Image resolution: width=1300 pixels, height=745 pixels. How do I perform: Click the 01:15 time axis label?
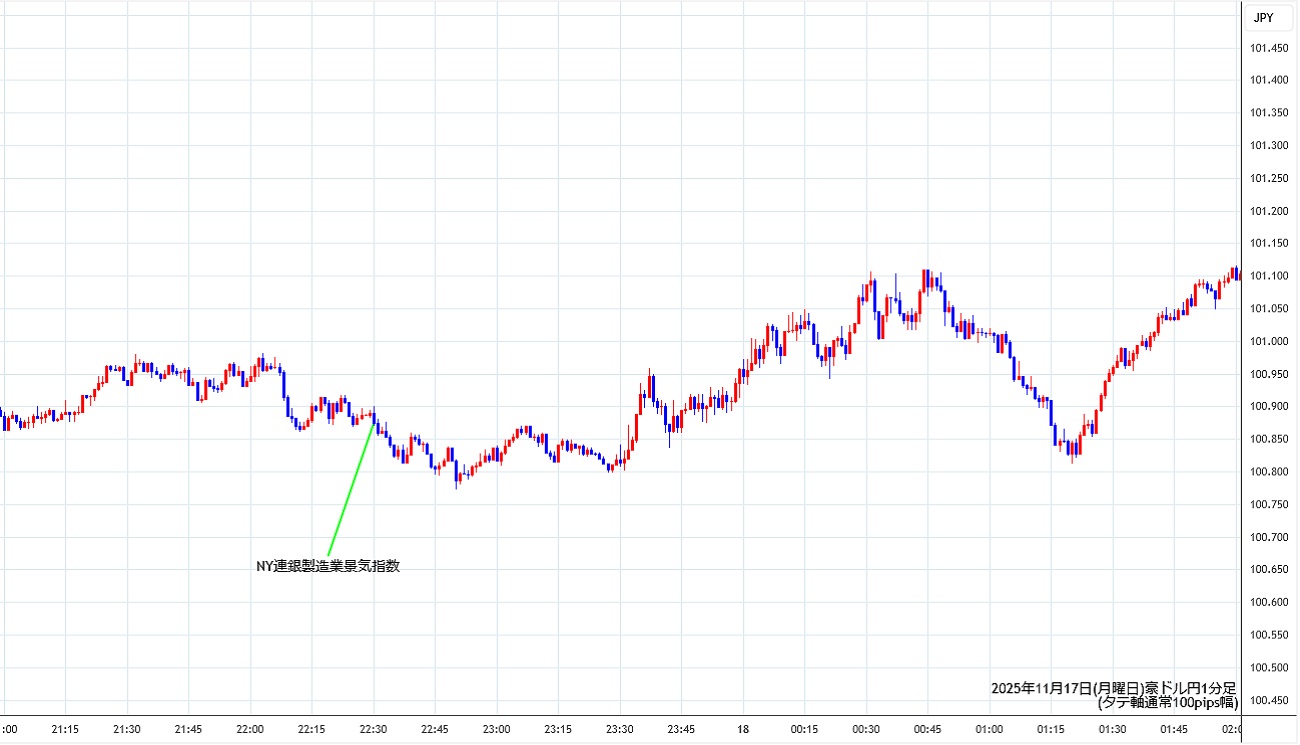point(1051,730)
